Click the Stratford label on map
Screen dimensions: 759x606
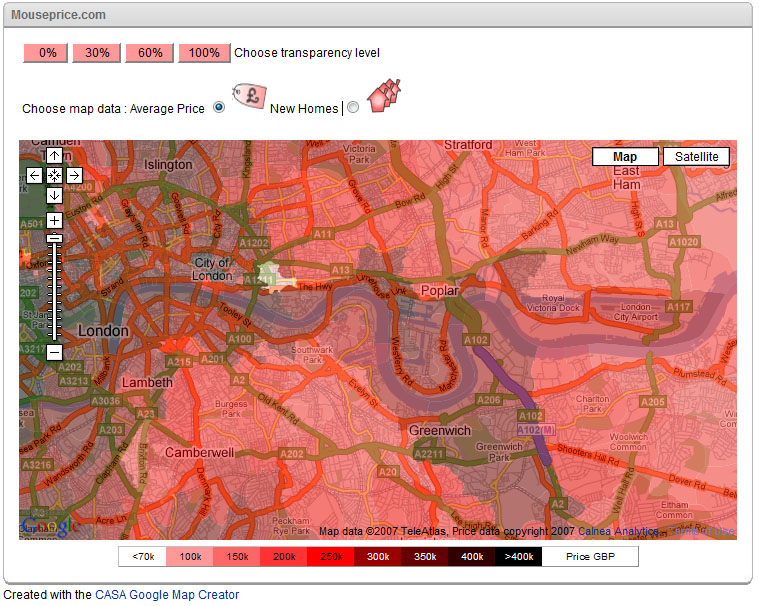[x=468, y=145]
